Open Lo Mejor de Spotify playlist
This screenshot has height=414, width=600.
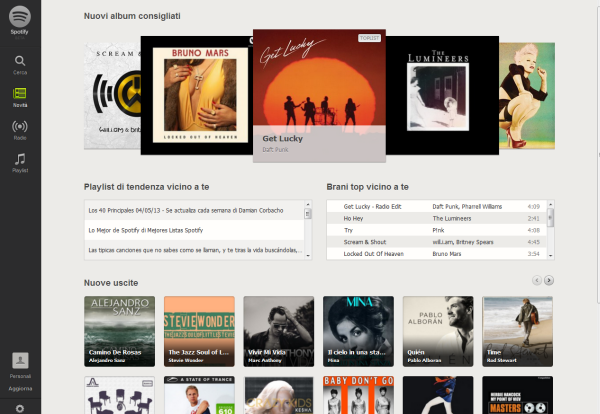pyautogui.click(x=194, y=230)
